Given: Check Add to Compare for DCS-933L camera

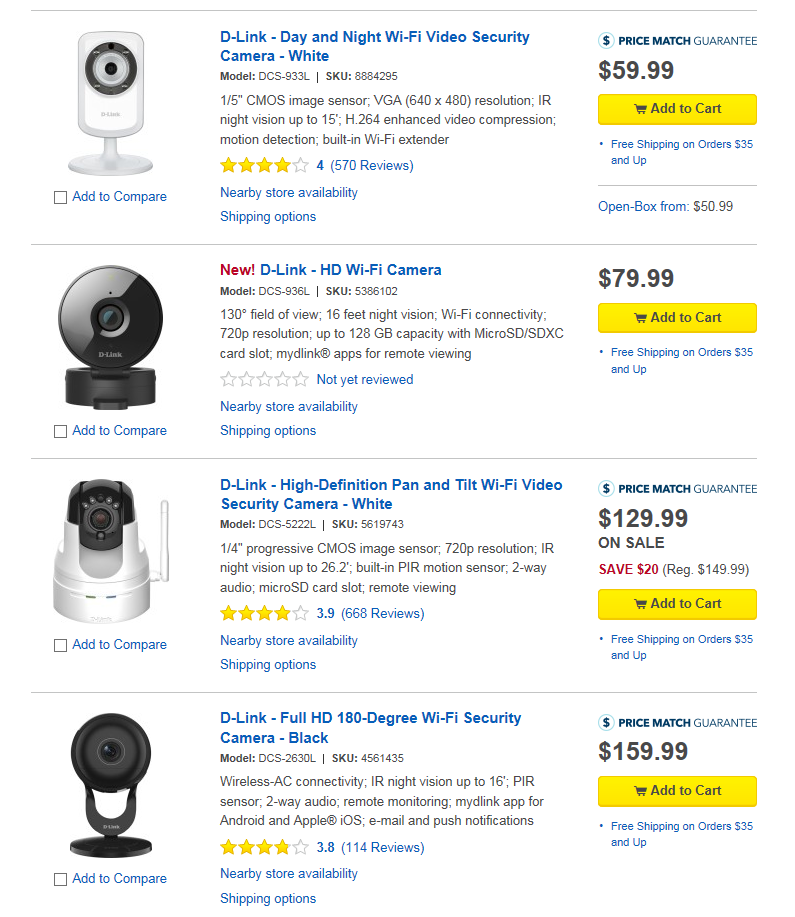Looking at the screenshot, I should (x=60, y=198).
